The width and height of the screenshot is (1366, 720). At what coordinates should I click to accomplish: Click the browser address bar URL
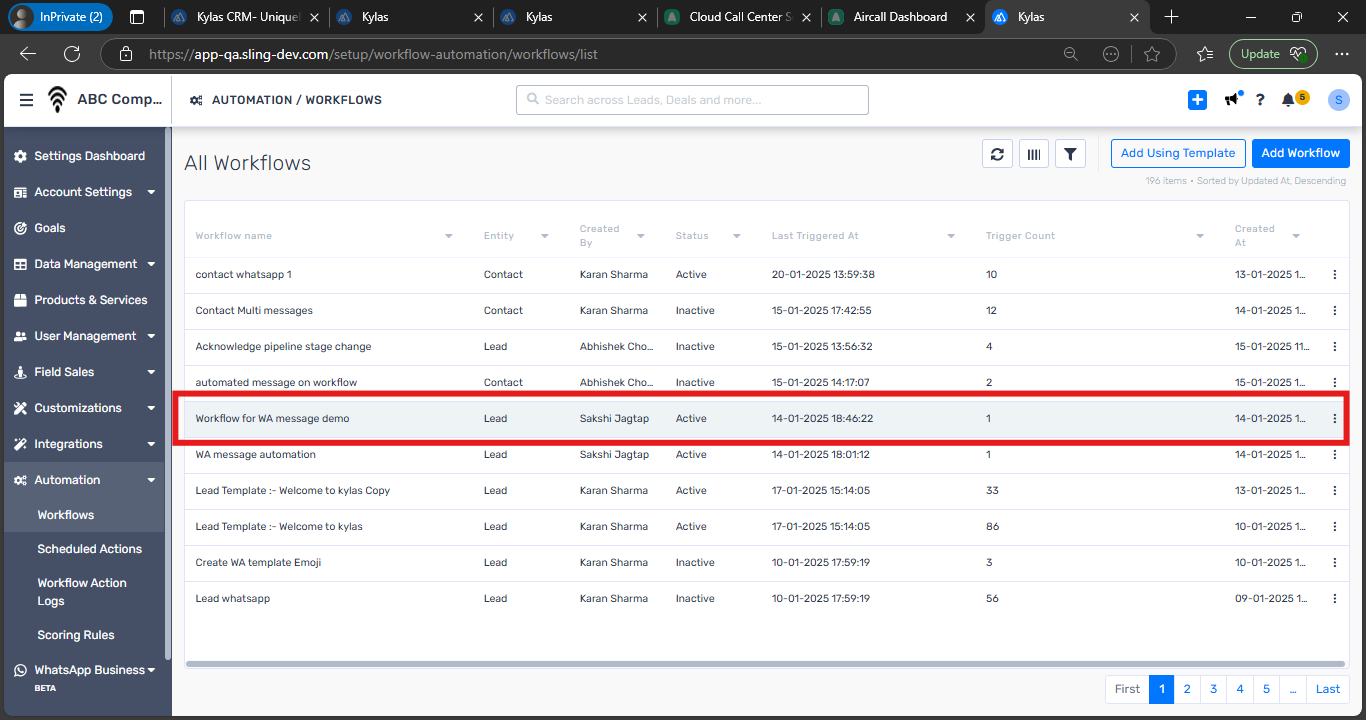pyautogui.click(x=373, y=54)
